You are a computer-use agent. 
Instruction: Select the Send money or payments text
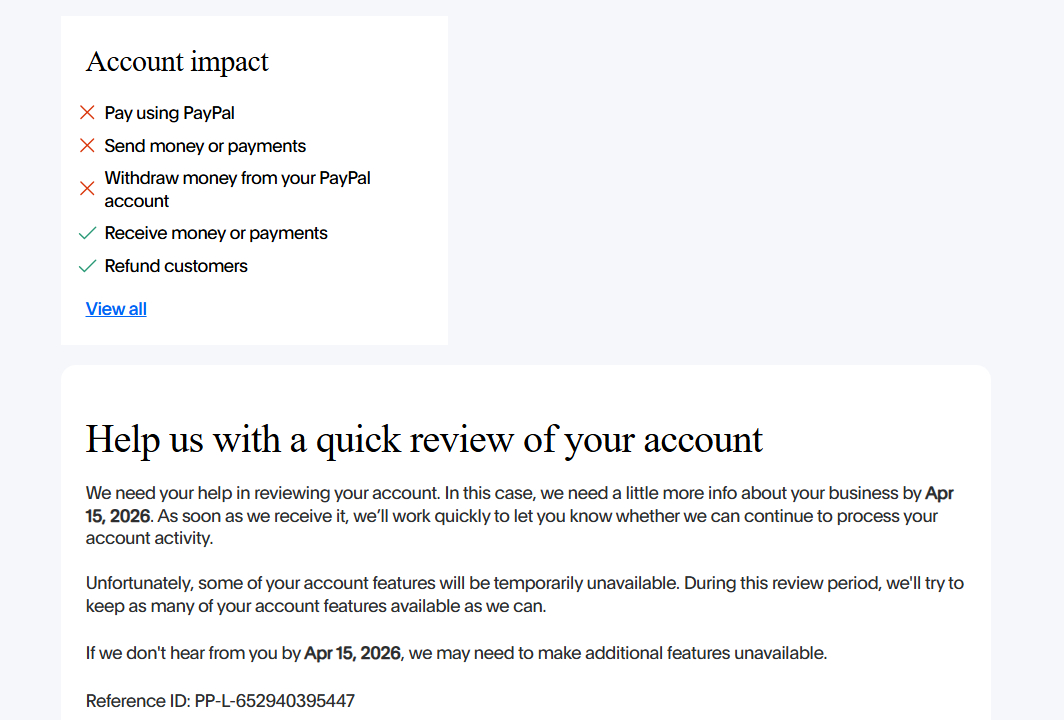click(x=205, y=146)
